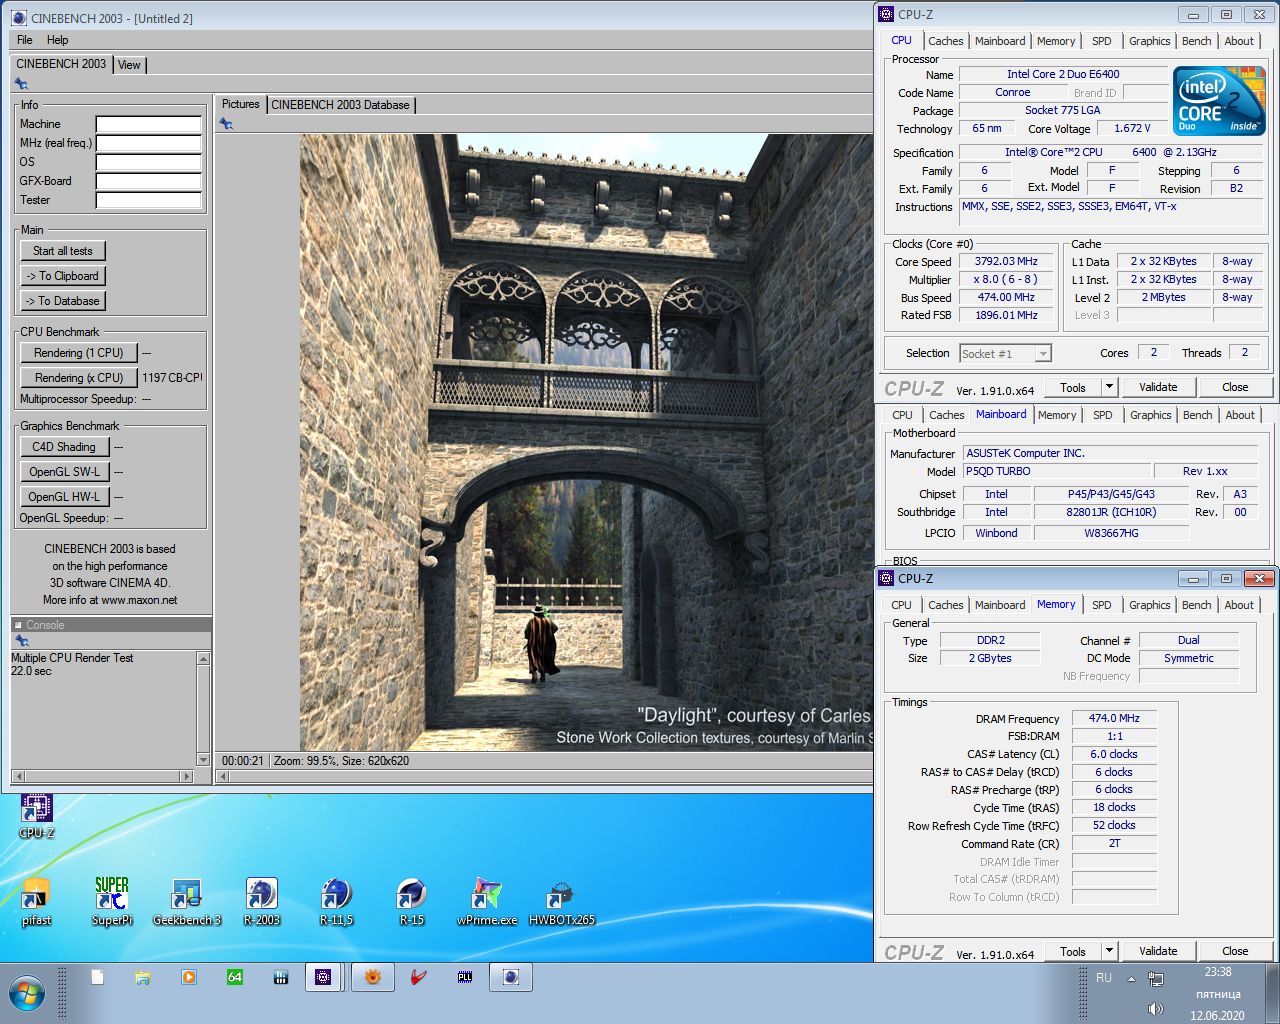This screenshot has width=1280, height=1024.
Task: Click the To Database button
Action: pos(63,301)
